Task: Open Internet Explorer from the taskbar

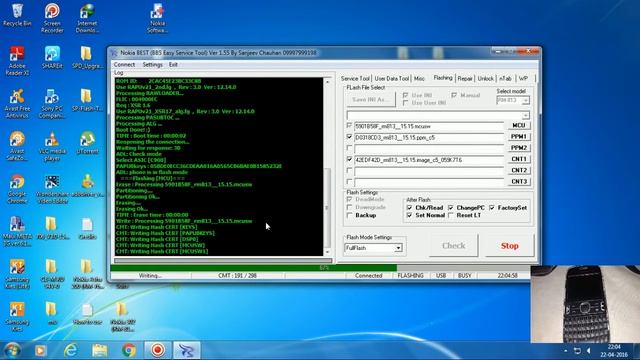Action: coord(71,350)
